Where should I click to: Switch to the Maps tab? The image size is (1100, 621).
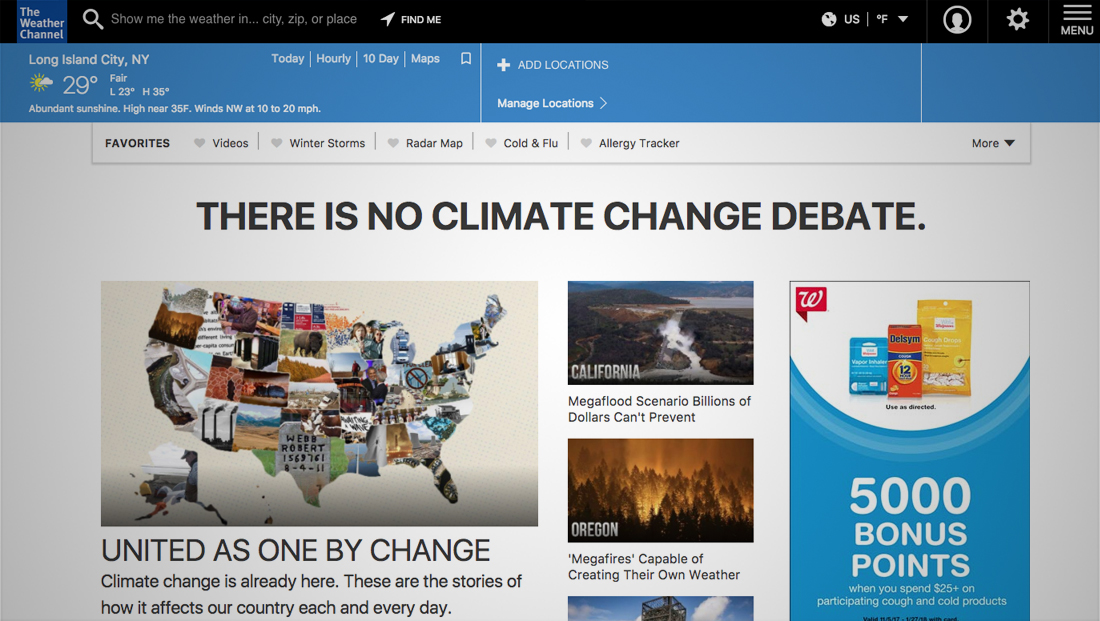click(x=425, y=59)
